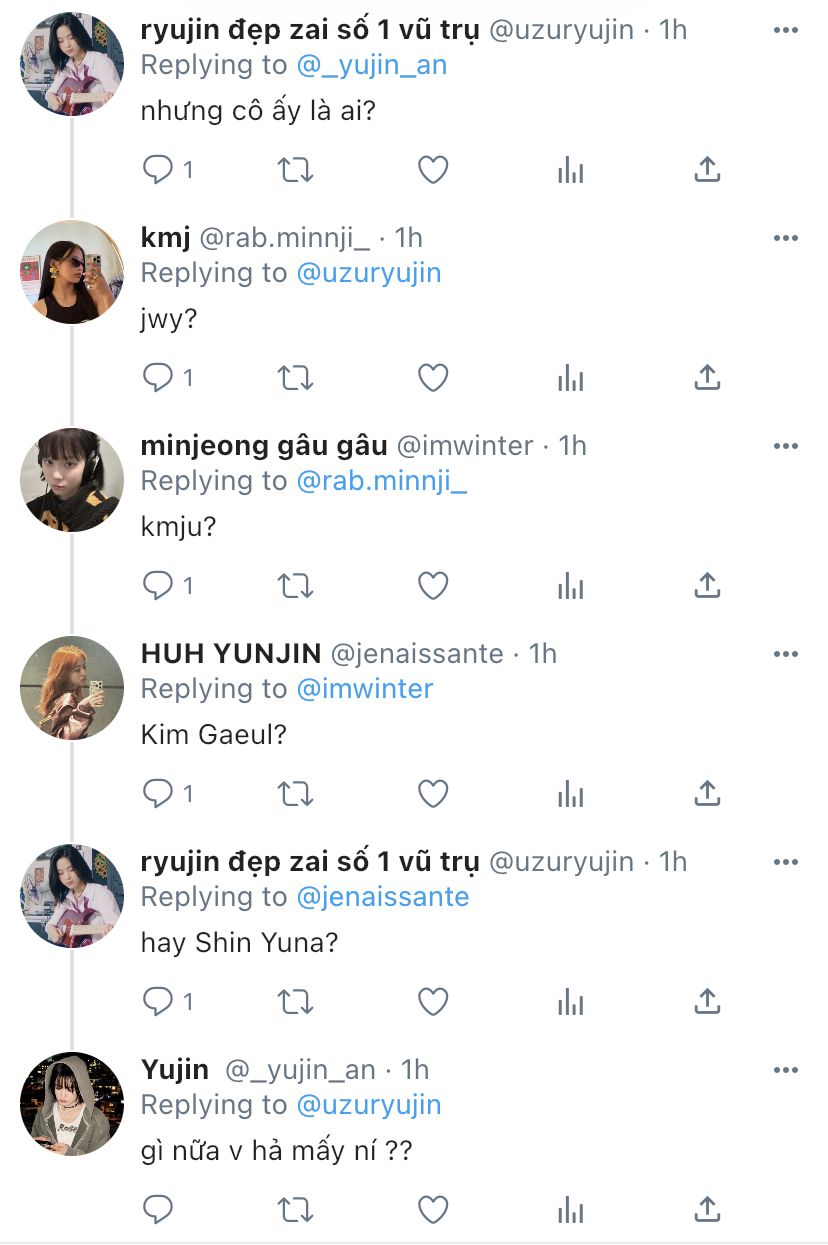Screen dimensions: 828x1245
Task: Reply to the "nhưng cô ấy là ai?" tweet
Action: pos(159,170)
